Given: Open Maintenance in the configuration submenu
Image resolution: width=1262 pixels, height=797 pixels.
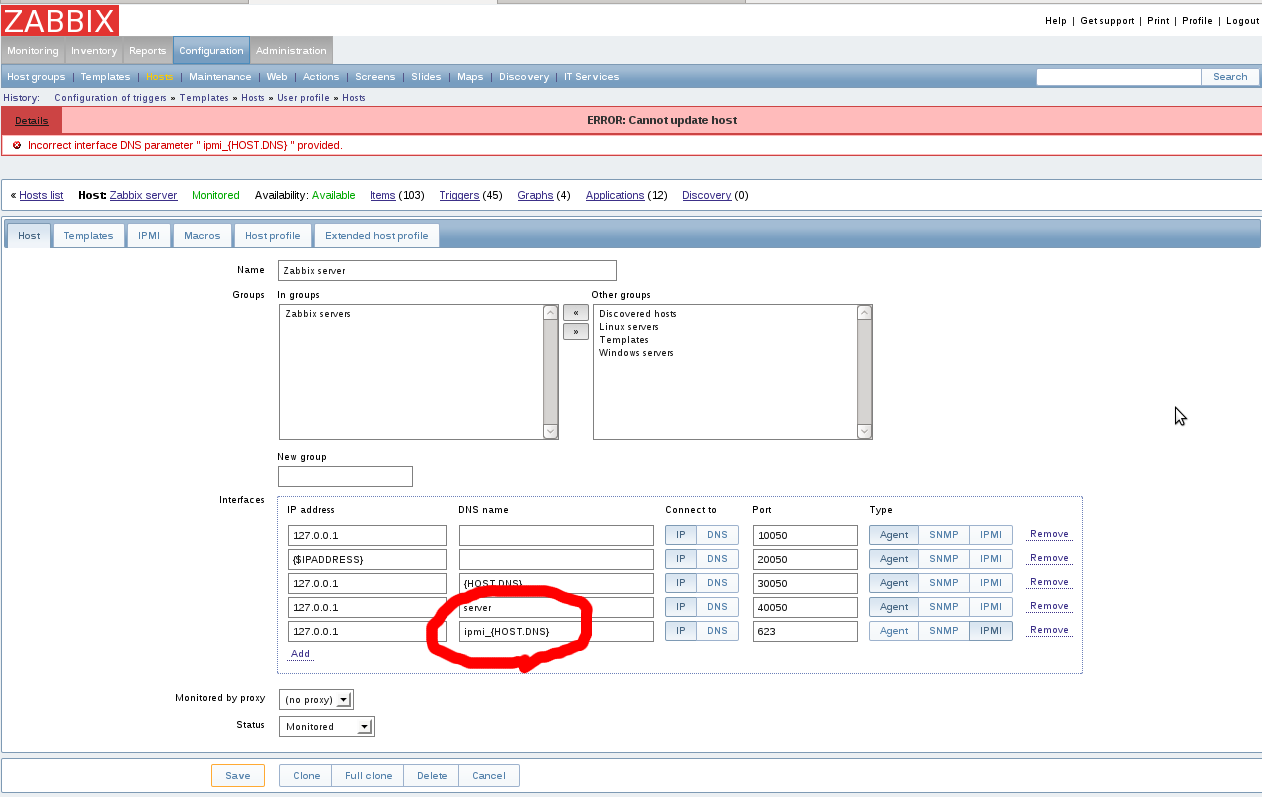Looking at the screenshot, I should 220,77.
